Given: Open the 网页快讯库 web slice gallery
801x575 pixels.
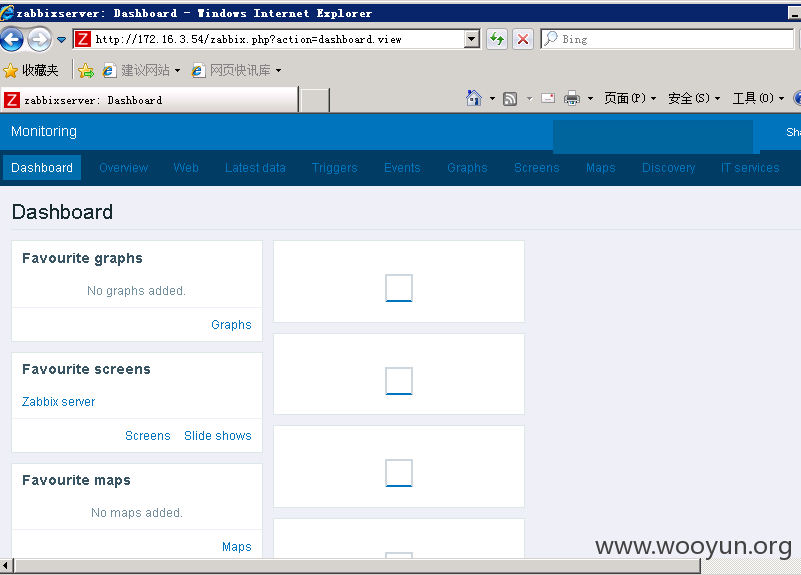Looking at the screenshot, I should click(x=237, y=70).
